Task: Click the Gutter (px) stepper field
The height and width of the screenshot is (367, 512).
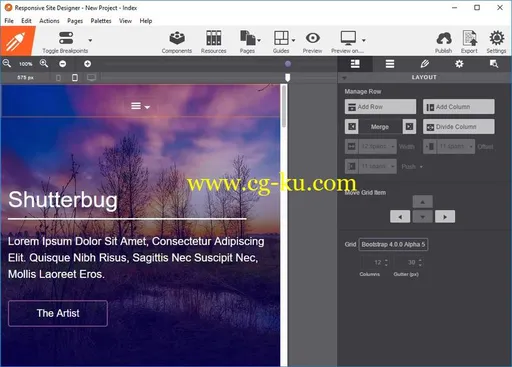Action: click(409, 263)
